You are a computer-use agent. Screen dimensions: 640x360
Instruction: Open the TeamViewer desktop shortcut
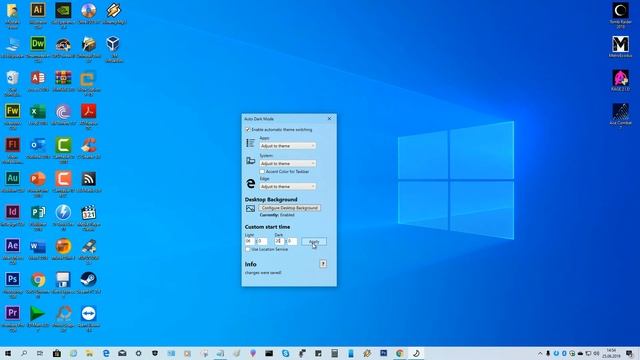point(89,313)
